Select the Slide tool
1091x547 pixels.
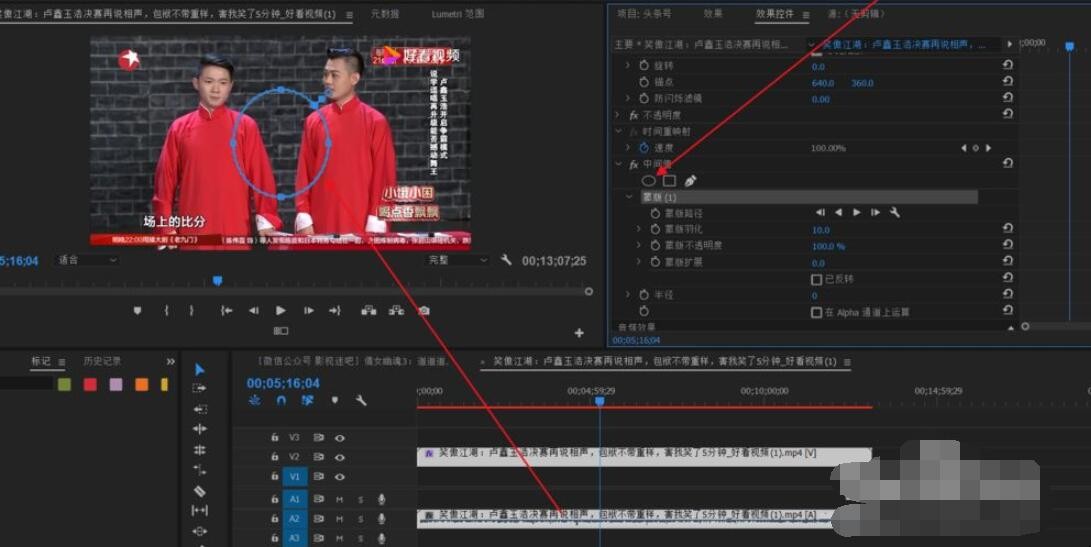[200, 532]
